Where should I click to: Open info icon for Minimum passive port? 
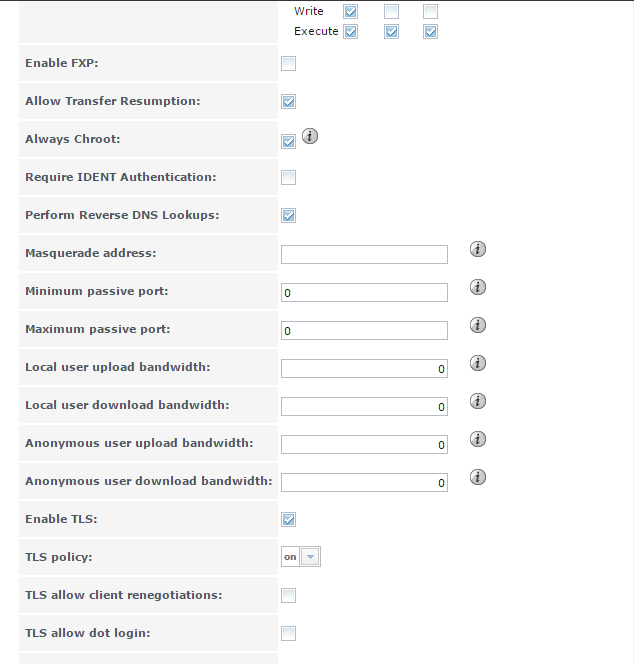[x=478, y=287]
